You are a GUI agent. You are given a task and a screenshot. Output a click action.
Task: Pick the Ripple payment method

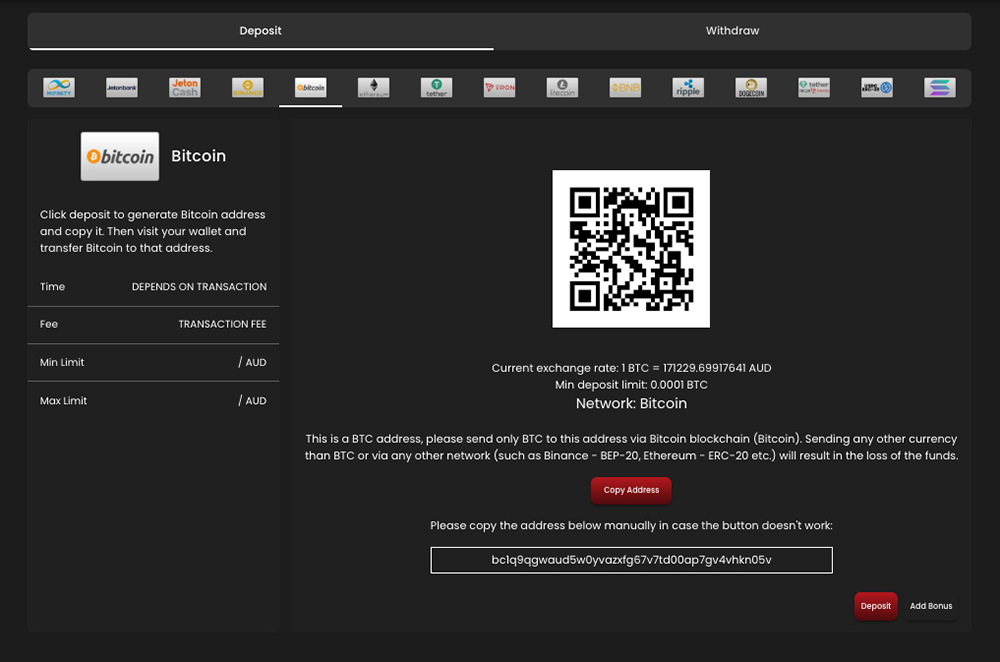688,87
